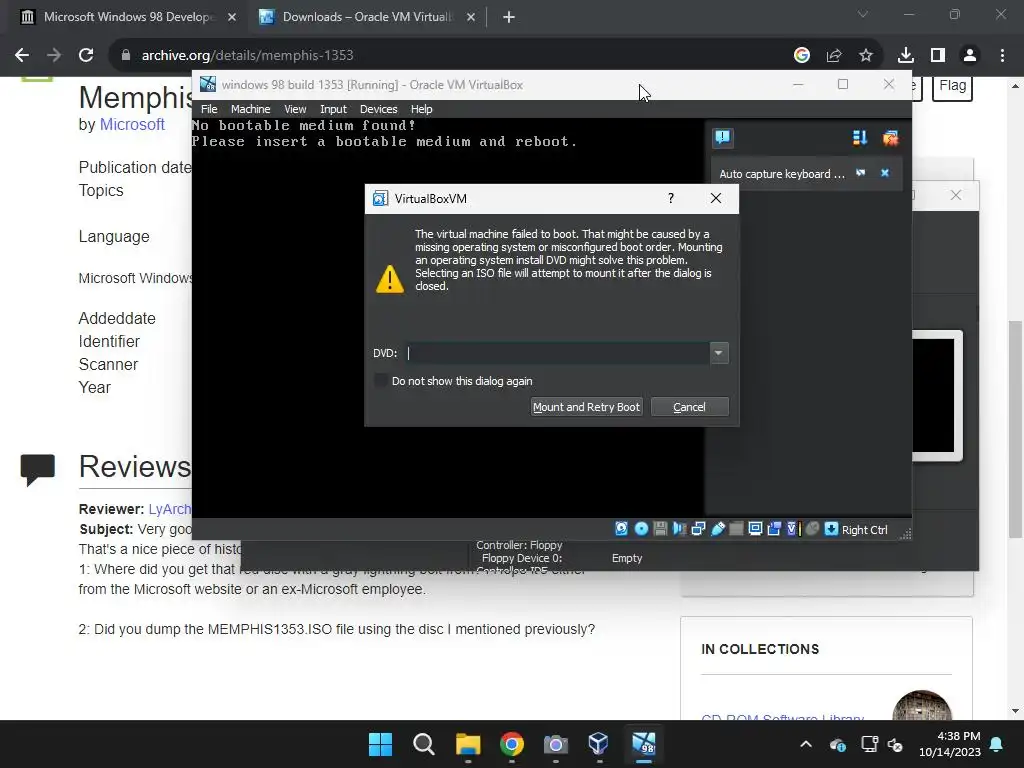Bookmark this page with the star icon
This screenshot has height=768, width=1024.
tap(865, 56)
